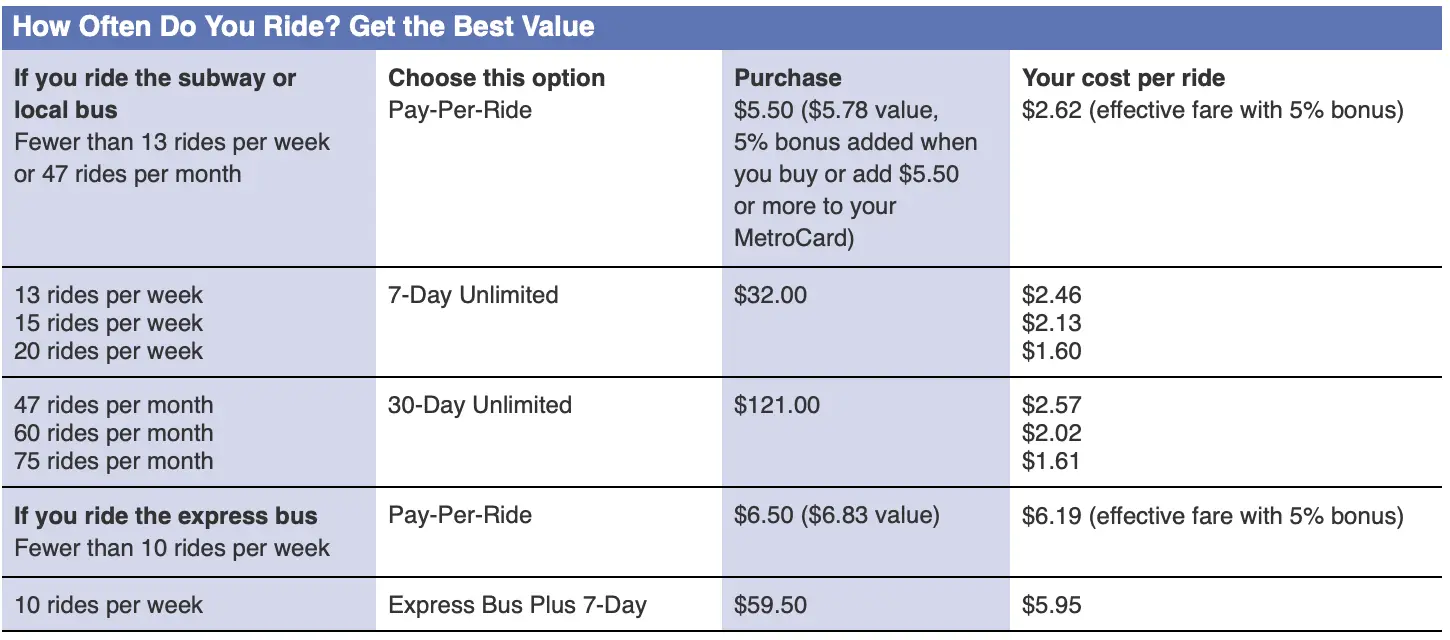Image resolution: width=1450 pixels, height=640 pixels.
Task: Click the "Express Bus Plus 7-Day" option
Action: point(517,605)
